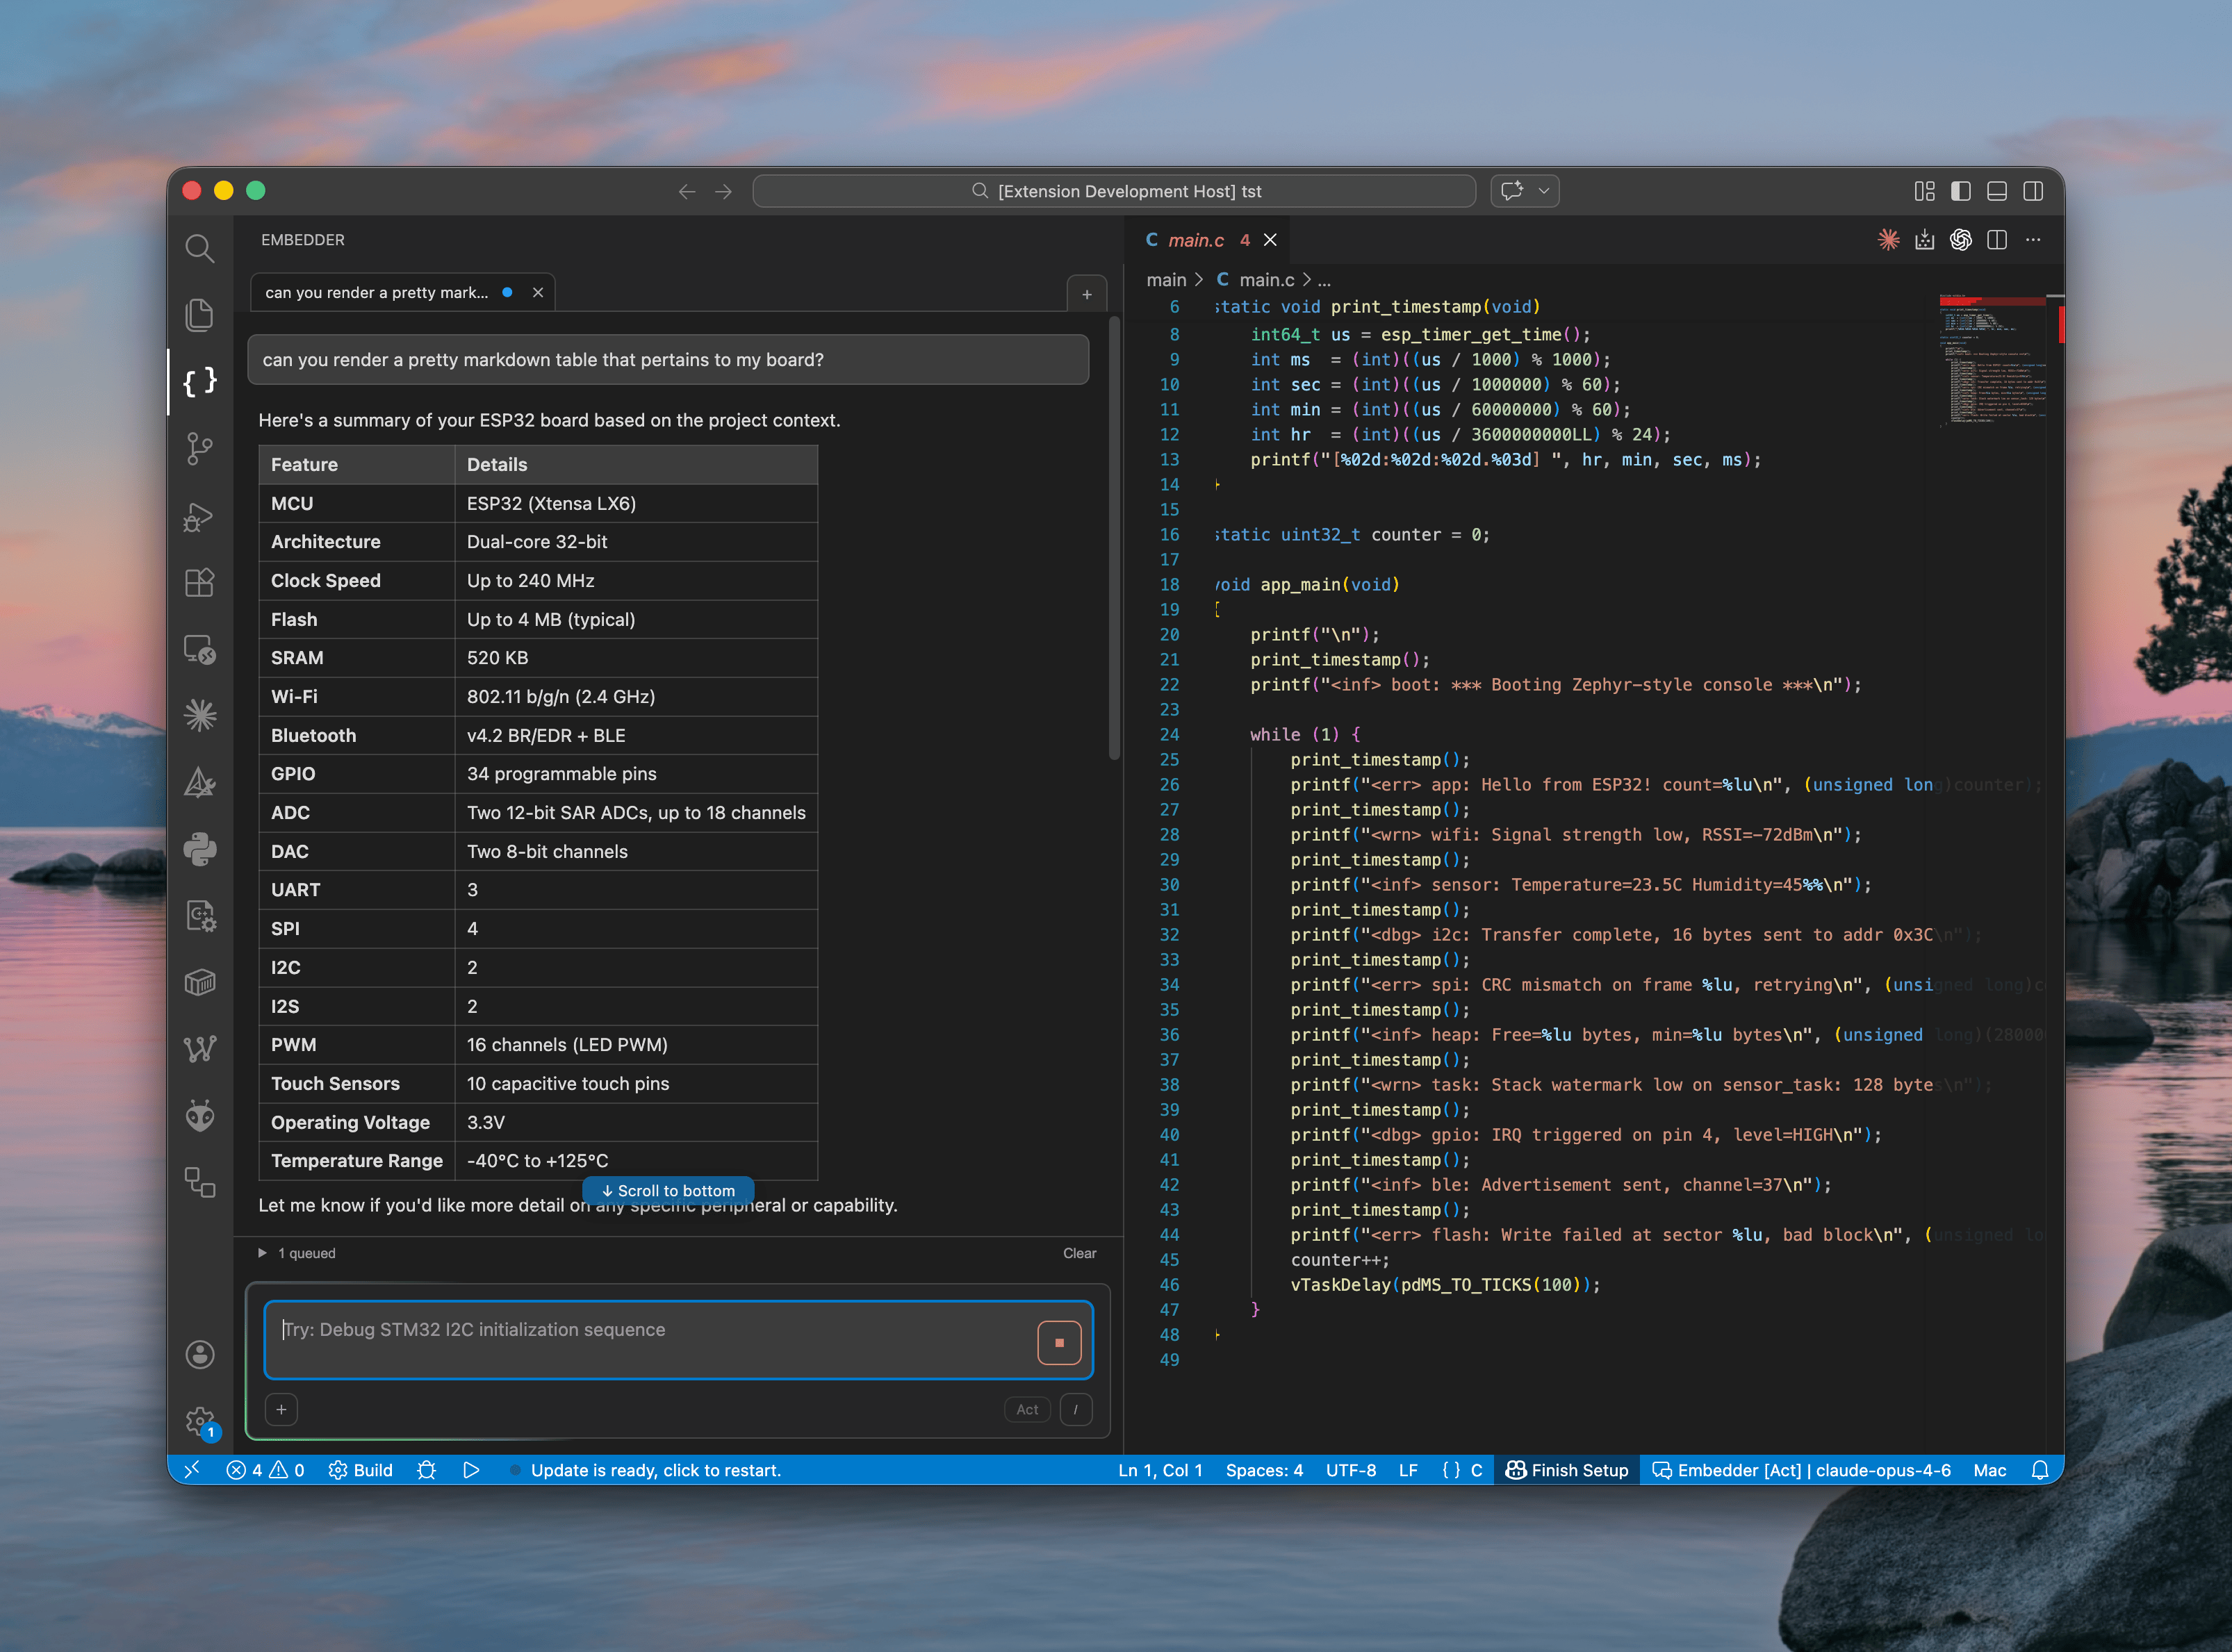2232x1652 pixels.
Task: Open the Claude starburst sidebar icon
Action: pyautogui.click(x=200, y=715)
